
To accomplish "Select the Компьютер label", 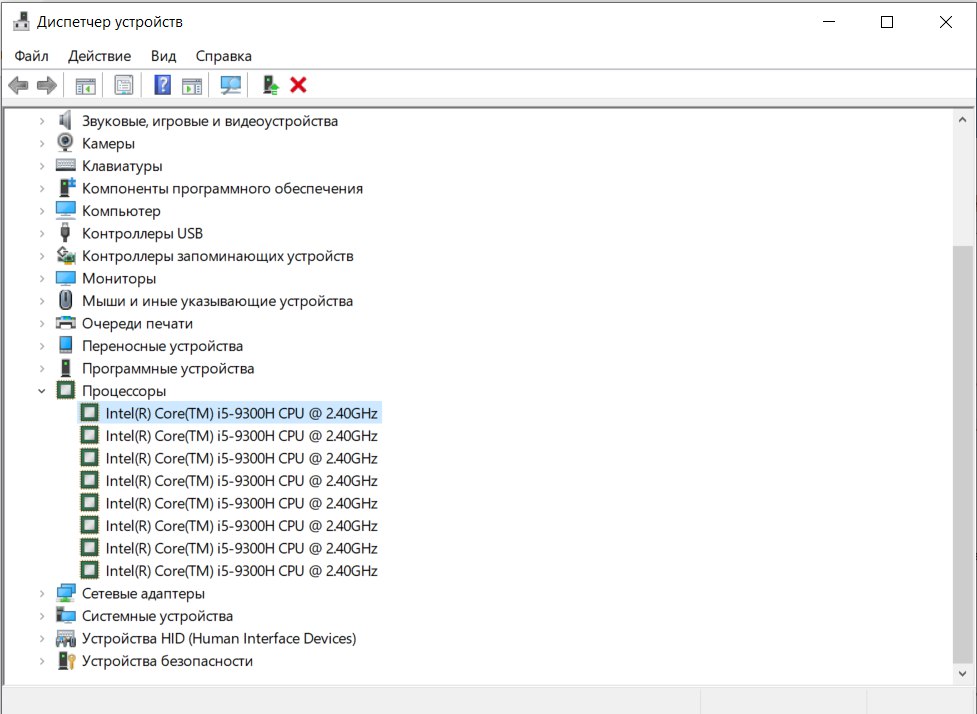I will pos(121,211).
